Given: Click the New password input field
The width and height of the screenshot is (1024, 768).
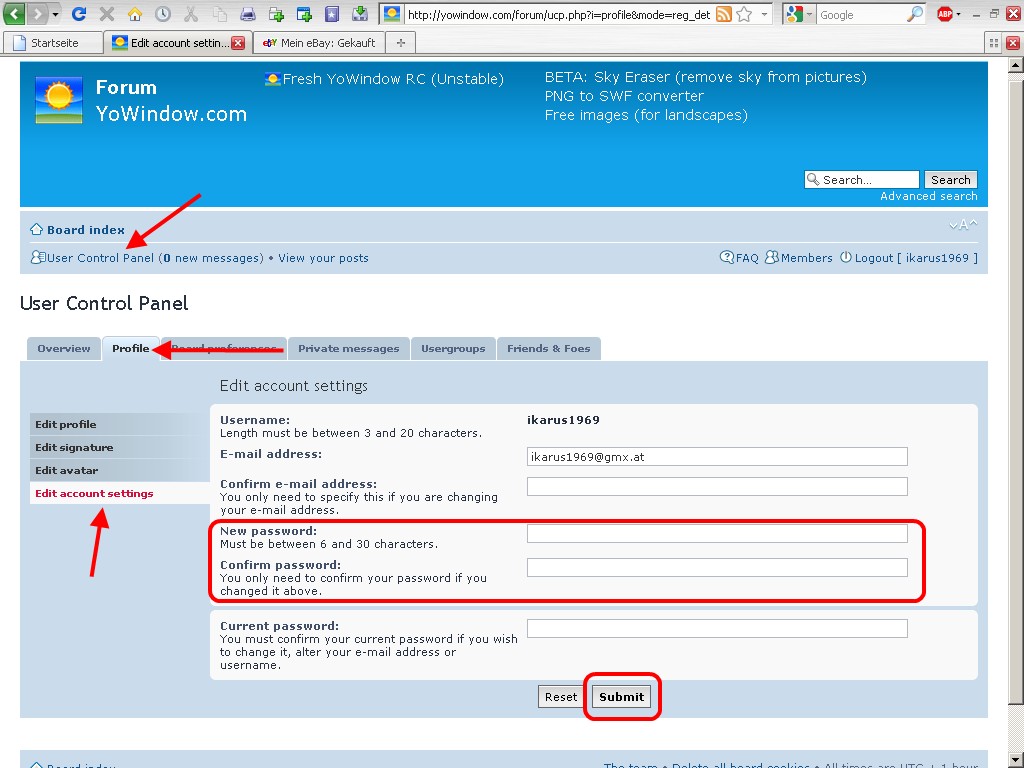Looking at the screenshot, I should (x=716, y=533).
